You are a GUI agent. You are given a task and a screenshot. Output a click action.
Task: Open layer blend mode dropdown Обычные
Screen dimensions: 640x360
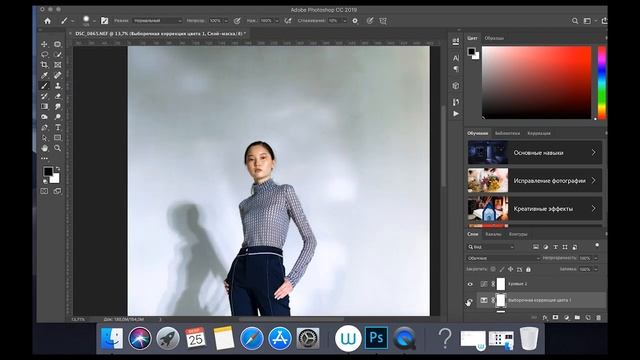tap(503, 258)
